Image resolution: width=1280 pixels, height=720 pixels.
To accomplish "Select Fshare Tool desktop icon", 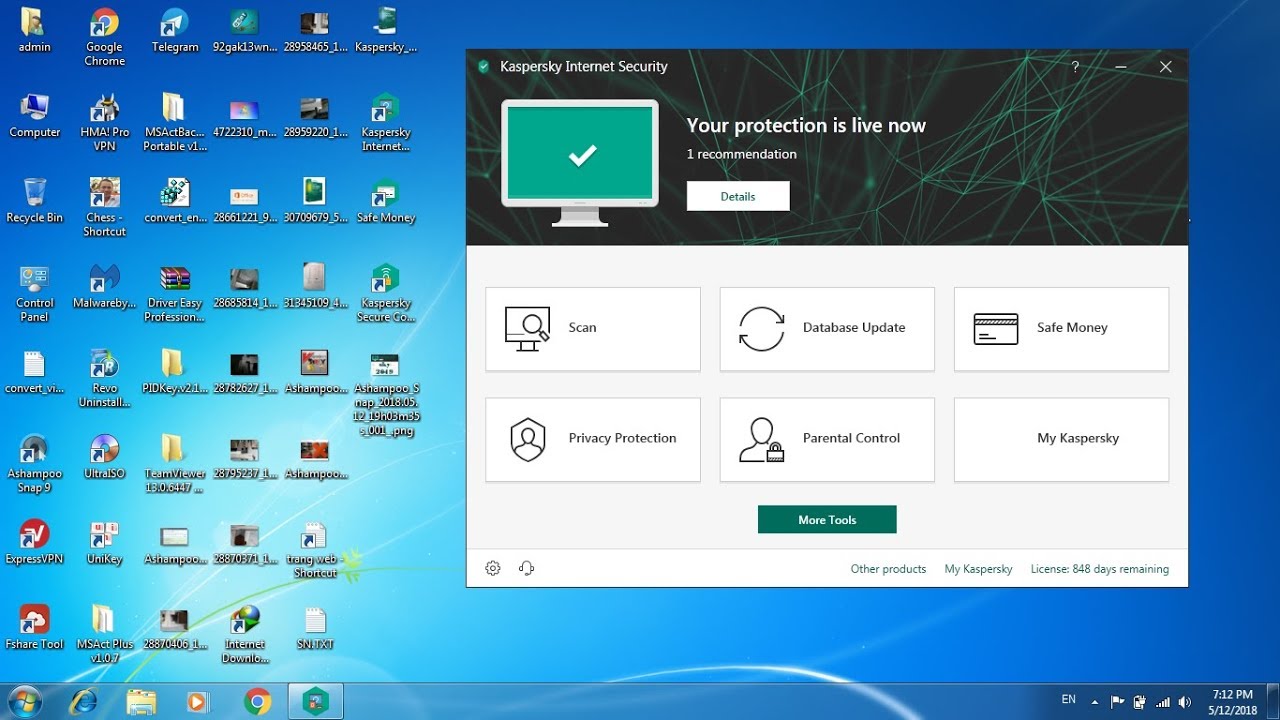I will tap(34, 627).
